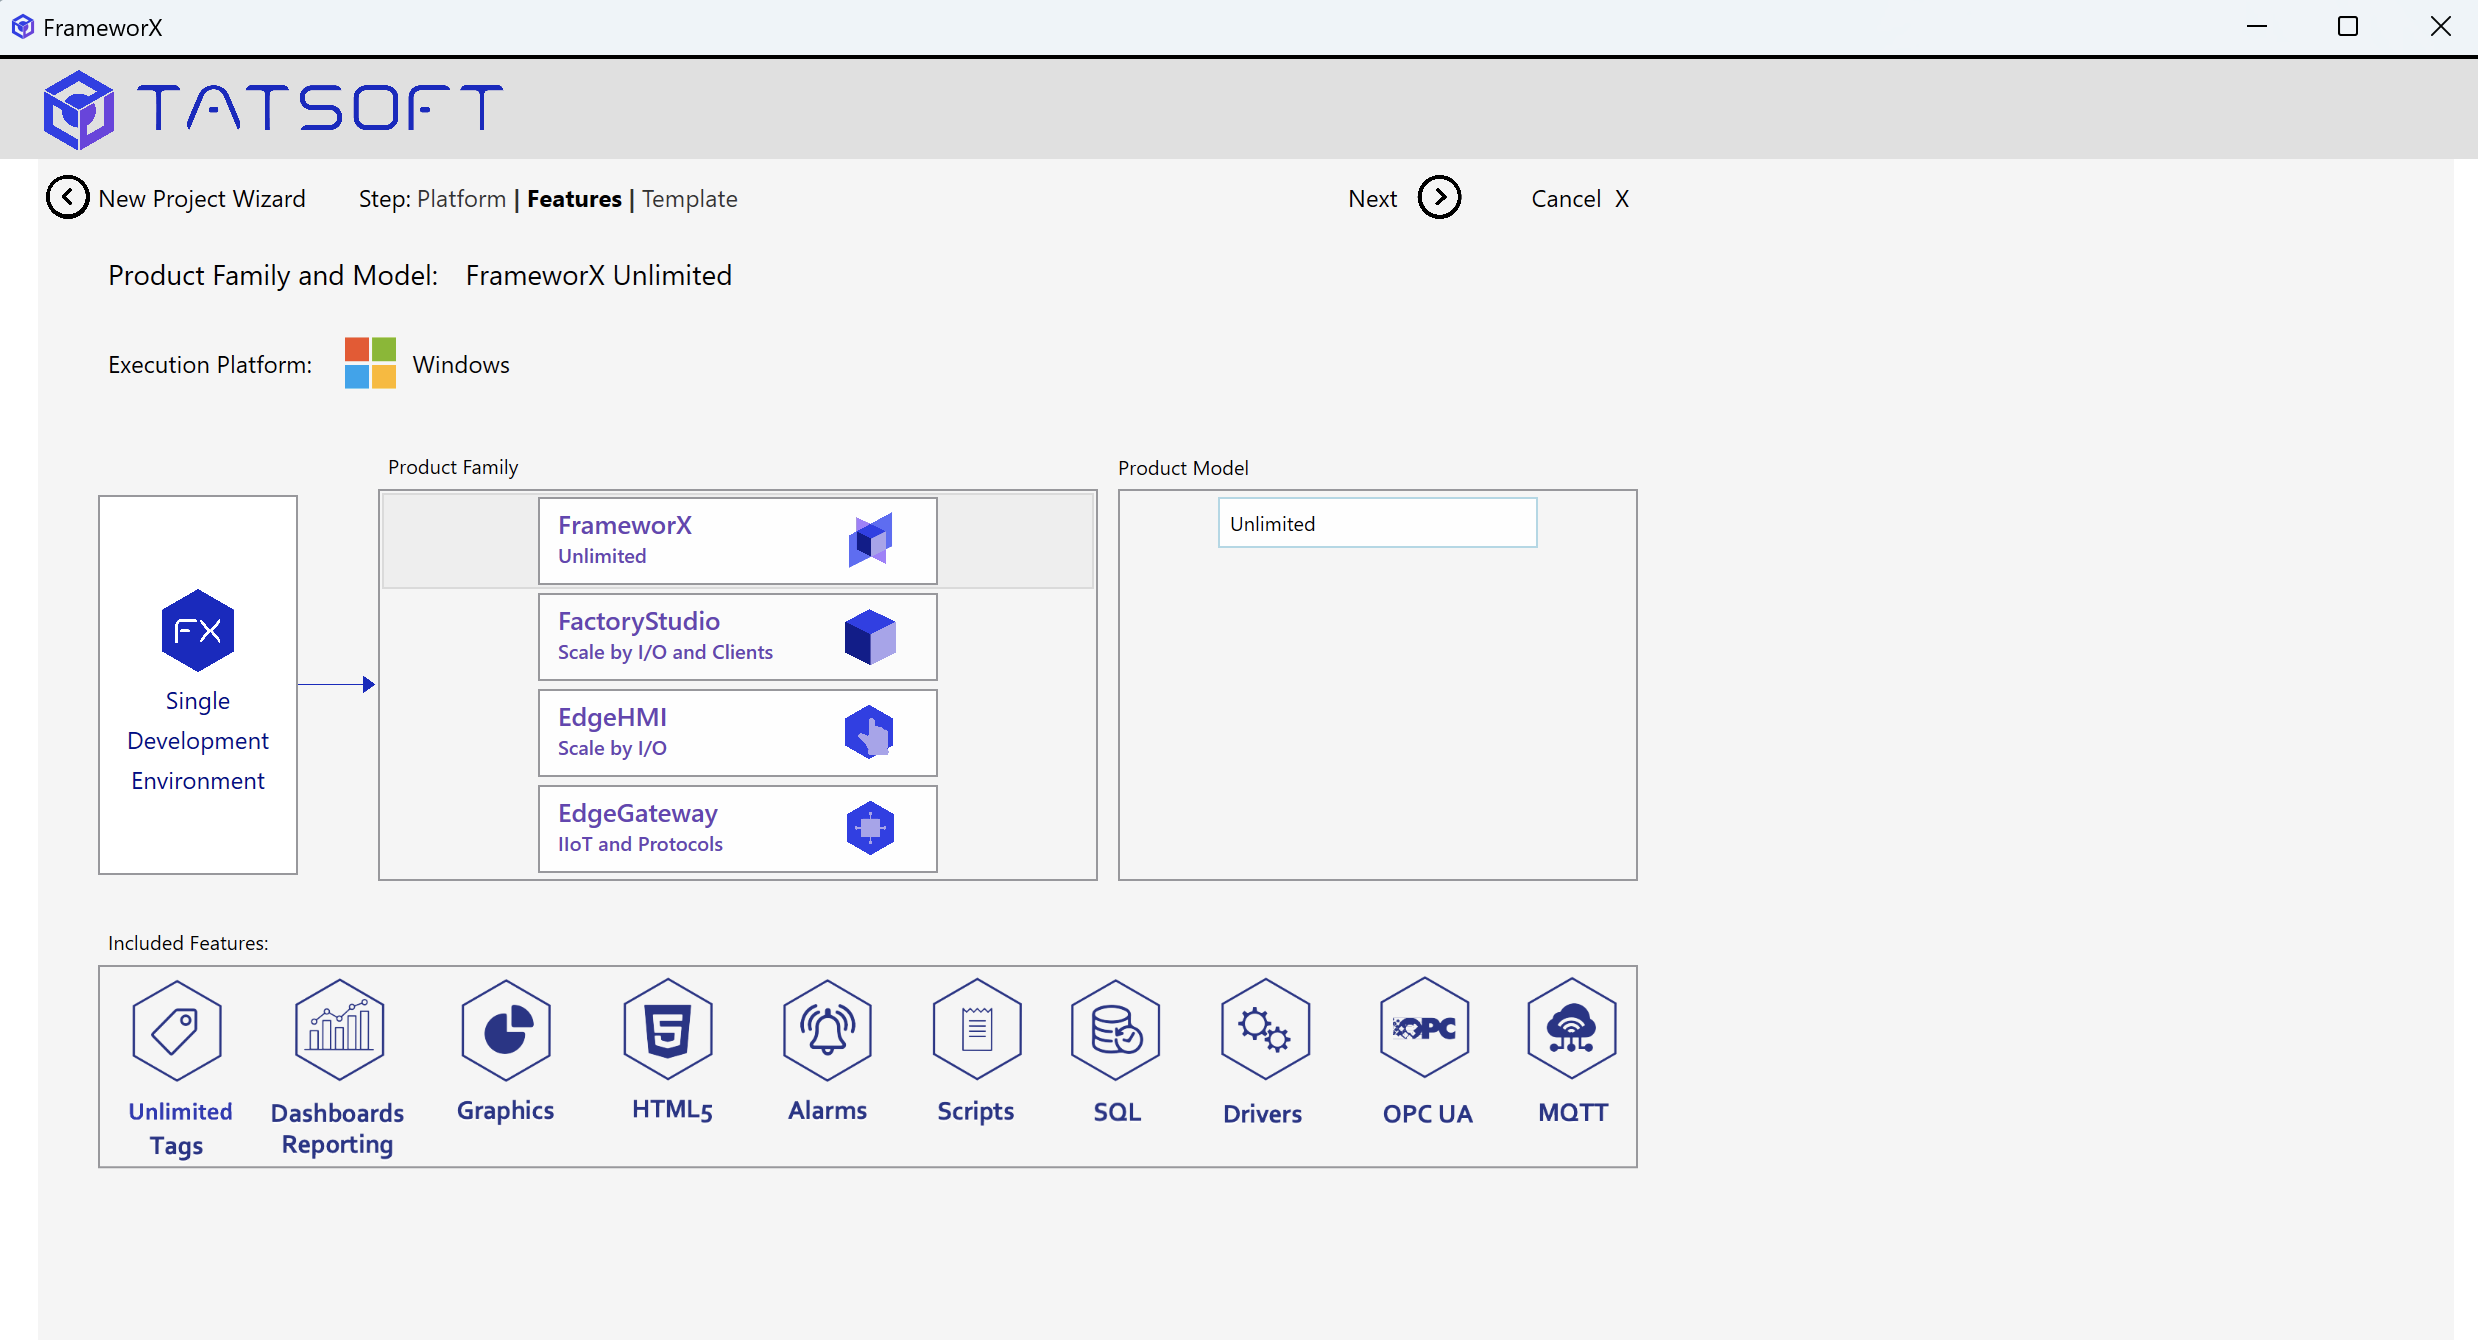Click the Tatsoft cube logo in header
Viewport: 2478px width, 1340px height.
78,110
